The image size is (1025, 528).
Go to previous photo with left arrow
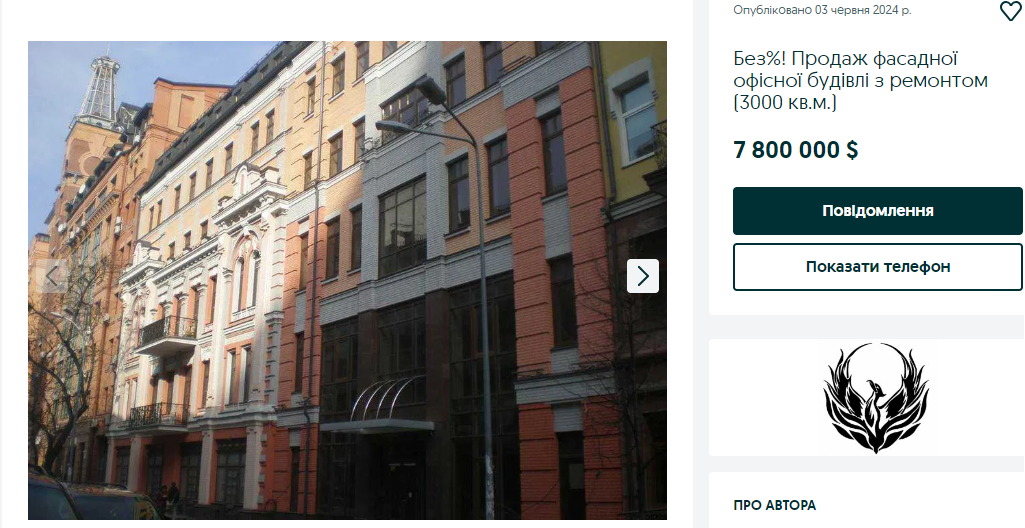coord(52,276)
